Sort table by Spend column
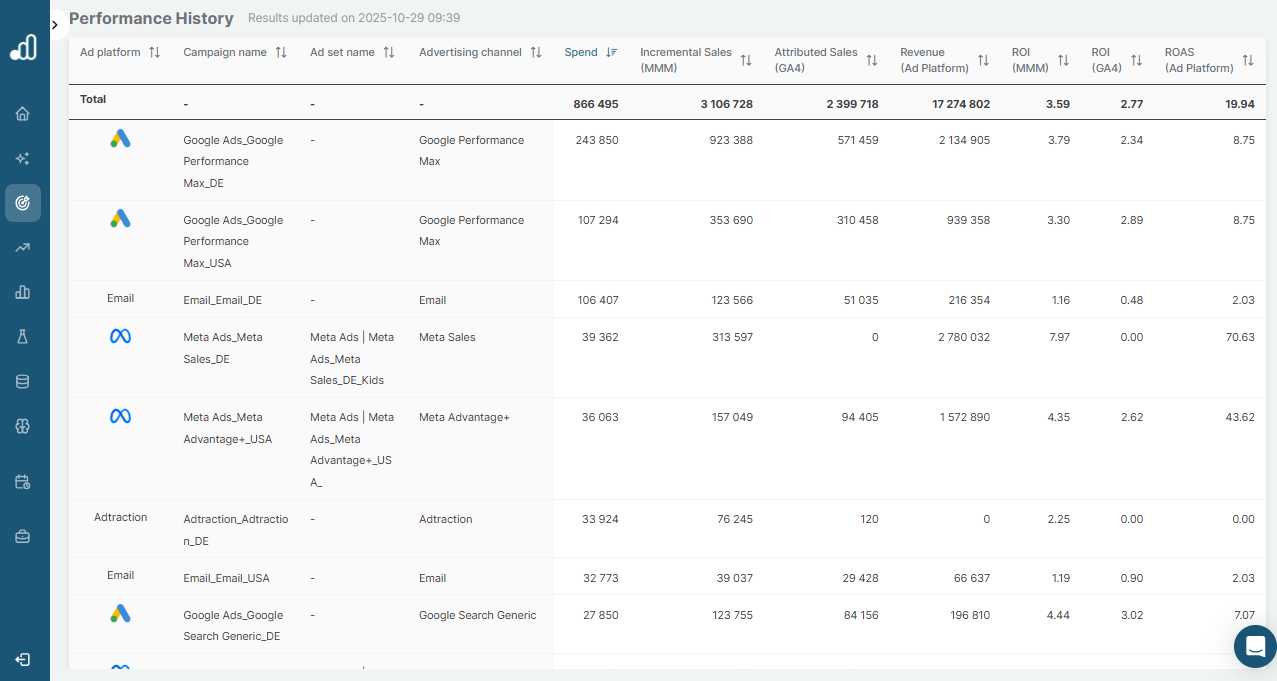Image resolution: width=1277 pixels, height=681 pixels. (611, 52)
